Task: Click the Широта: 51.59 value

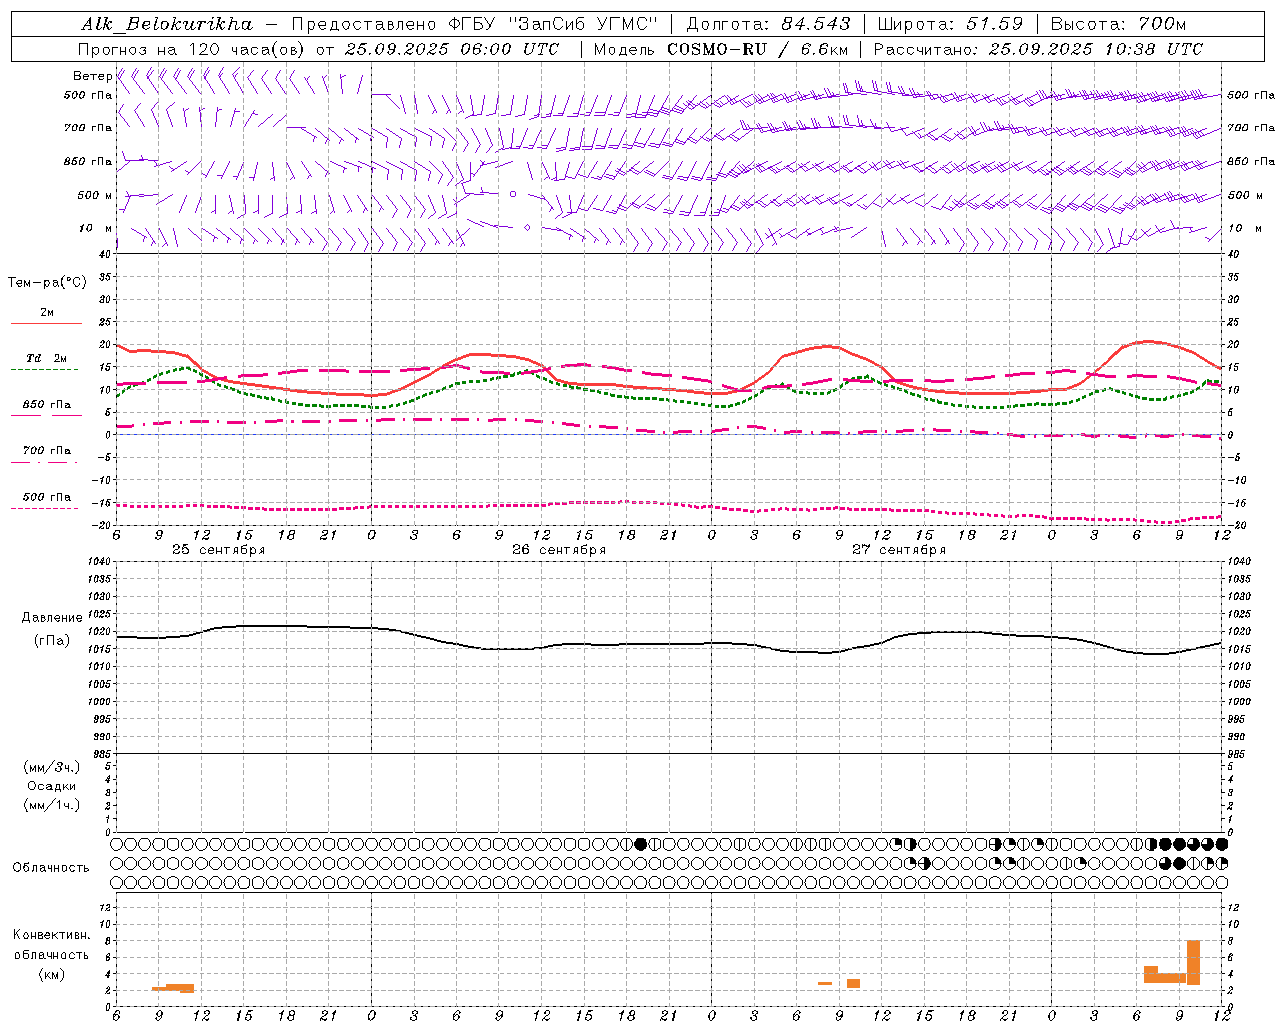Action: coord(950,24)
